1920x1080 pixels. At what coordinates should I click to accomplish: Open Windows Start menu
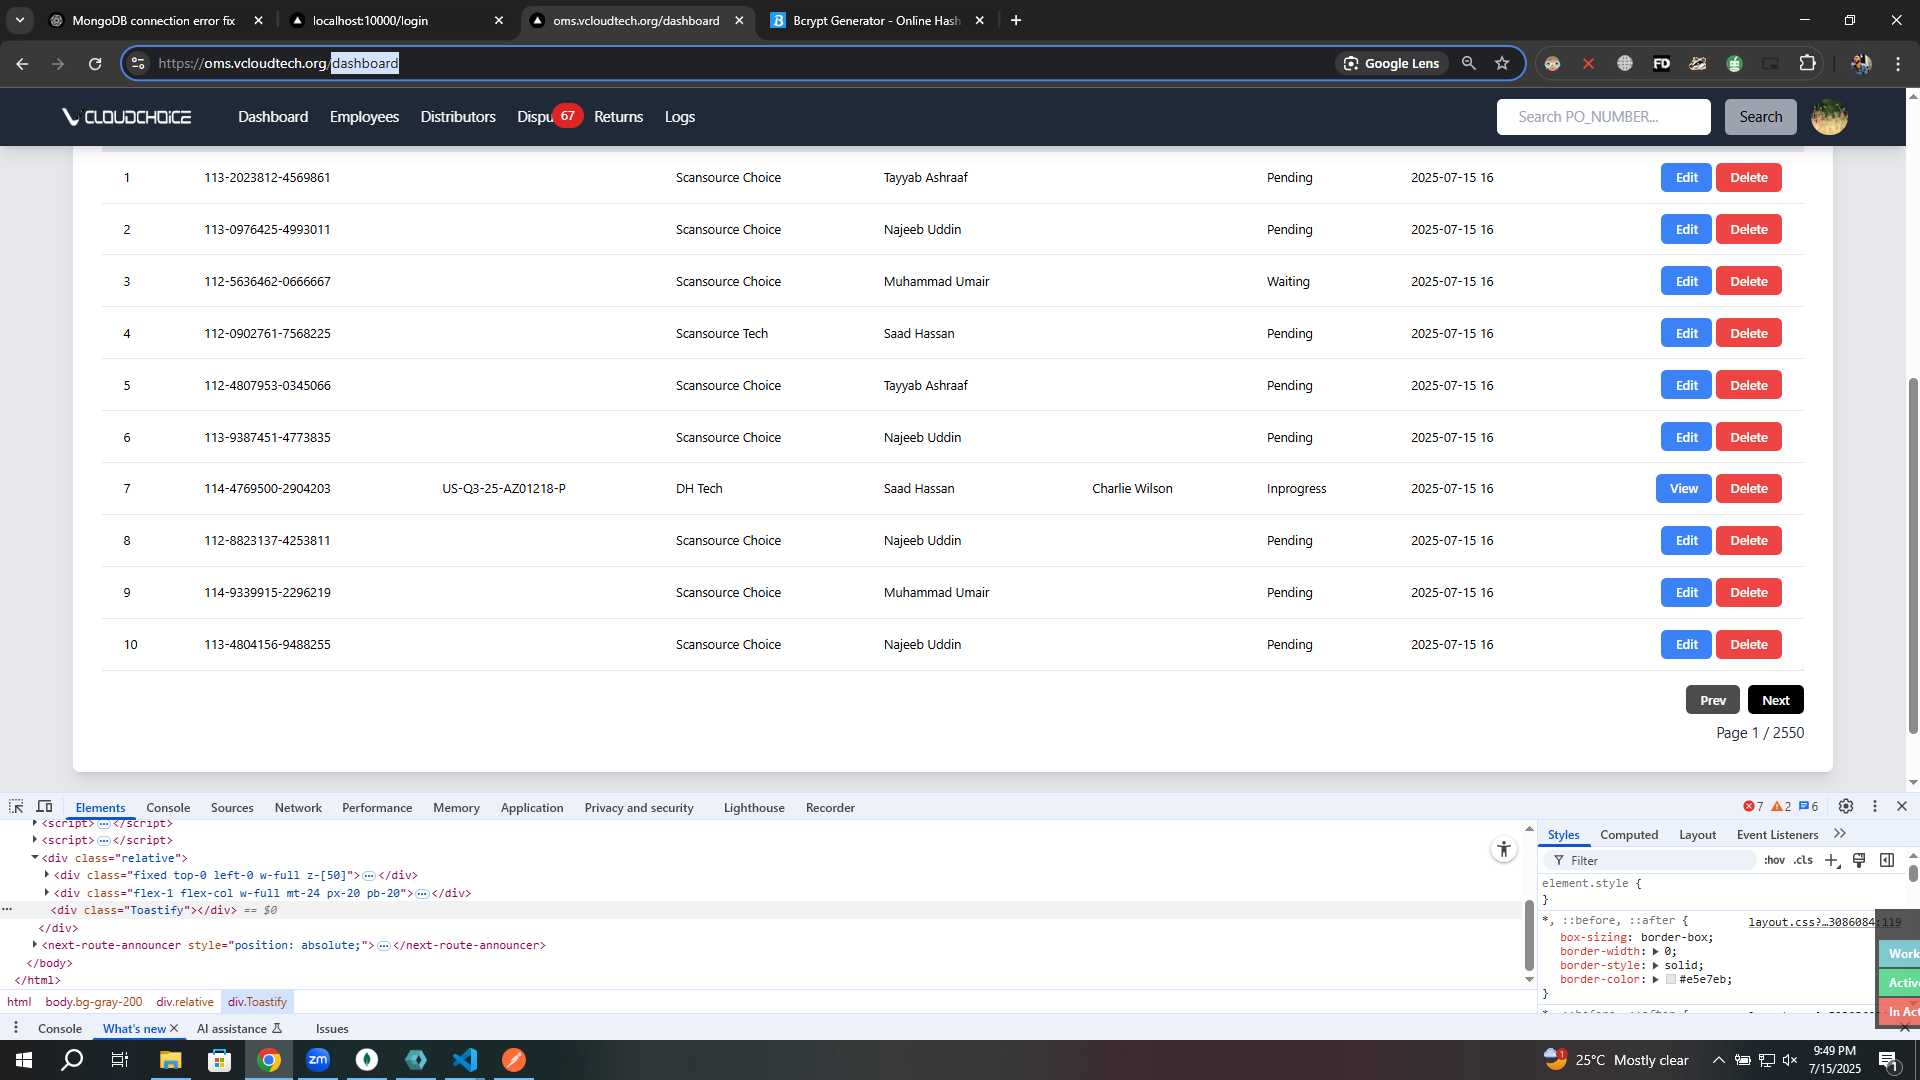pos(24,1060)
